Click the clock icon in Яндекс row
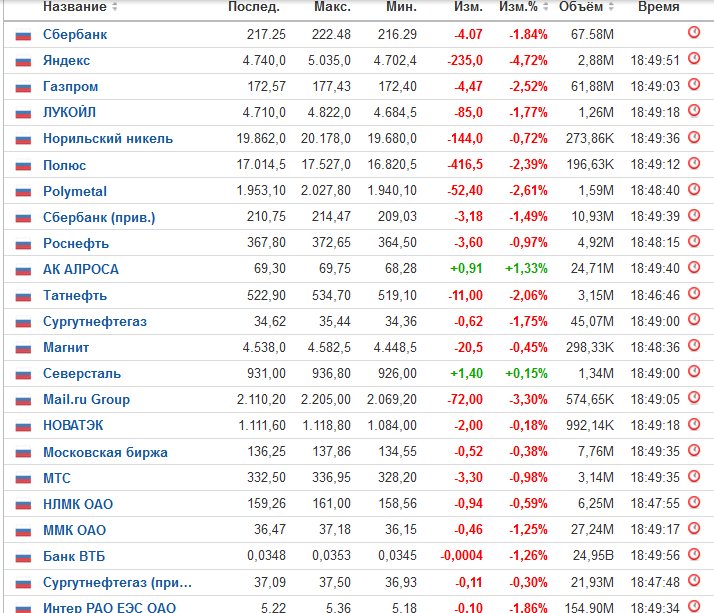Image resolution: width=714 pixels, height=613 pixels. coord(694,58)
